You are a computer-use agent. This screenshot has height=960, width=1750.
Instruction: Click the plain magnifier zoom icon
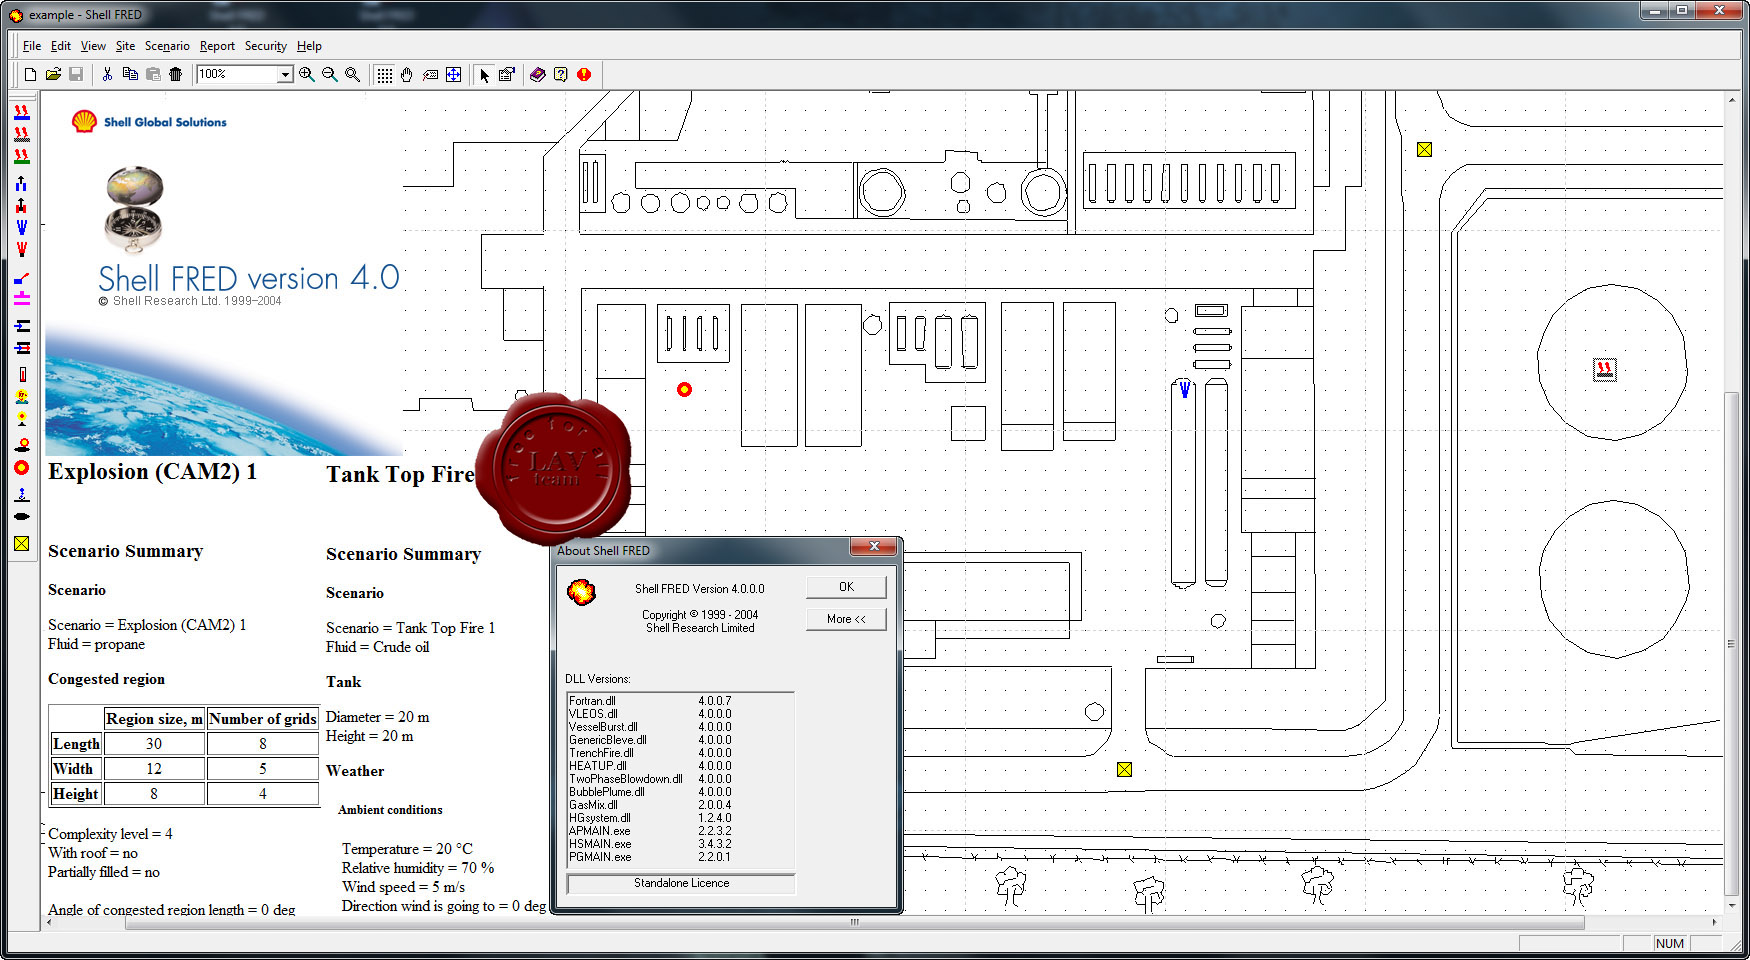(353, 74)
